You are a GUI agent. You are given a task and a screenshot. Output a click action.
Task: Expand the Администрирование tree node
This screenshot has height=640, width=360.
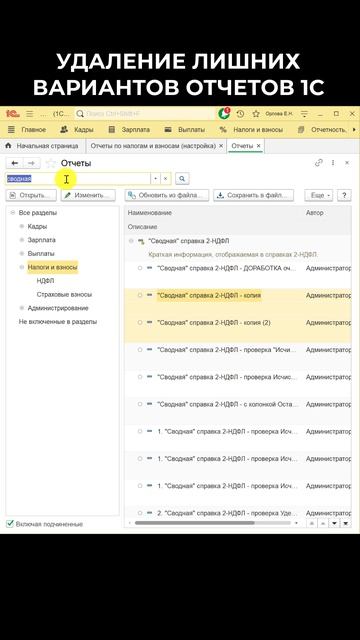pyautogui.click(x=22, y=308)
